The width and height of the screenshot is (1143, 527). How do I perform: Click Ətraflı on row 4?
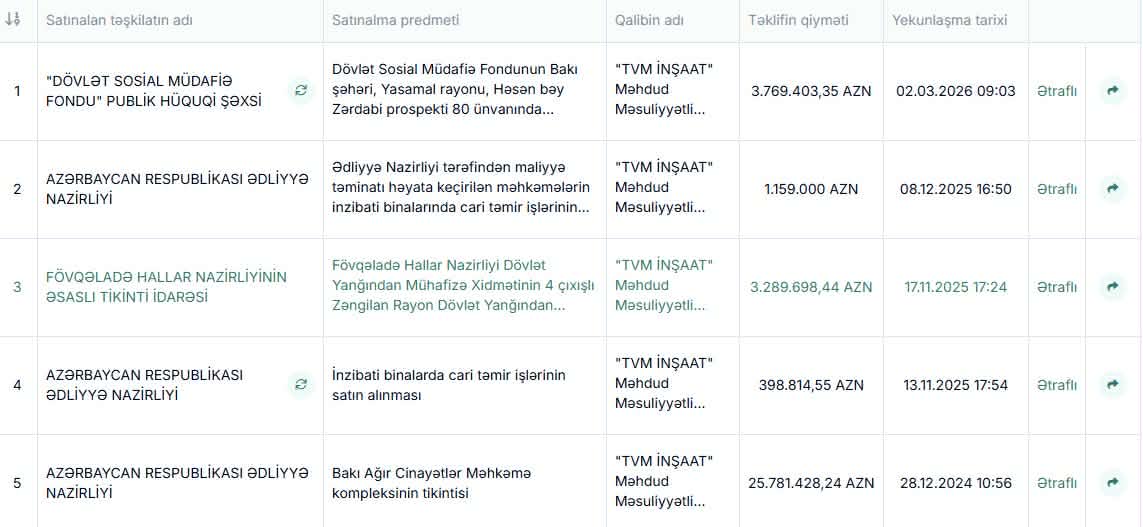coord(1057,385)
